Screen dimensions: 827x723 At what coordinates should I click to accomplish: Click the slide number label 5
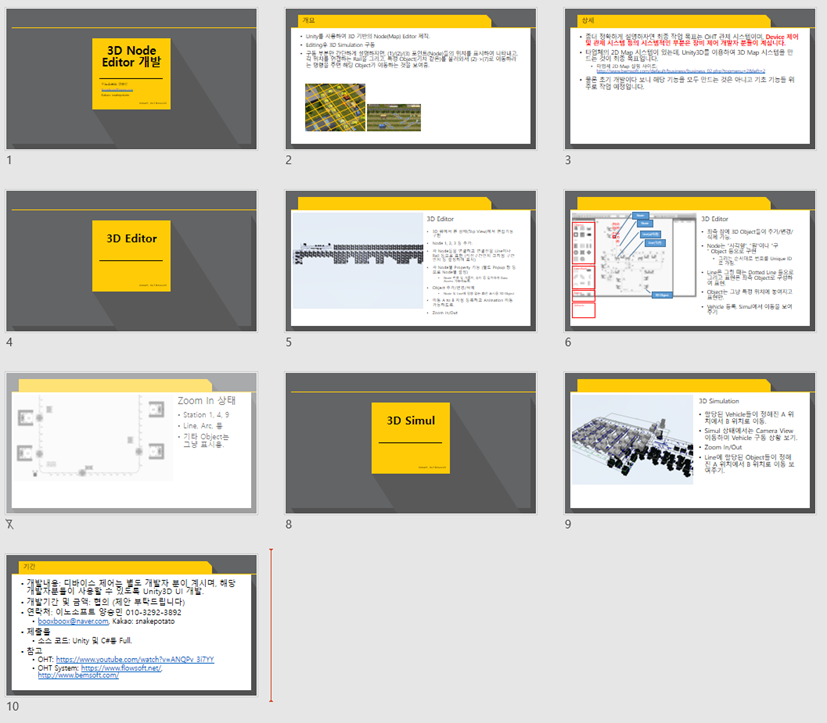(x=289, y=342)
